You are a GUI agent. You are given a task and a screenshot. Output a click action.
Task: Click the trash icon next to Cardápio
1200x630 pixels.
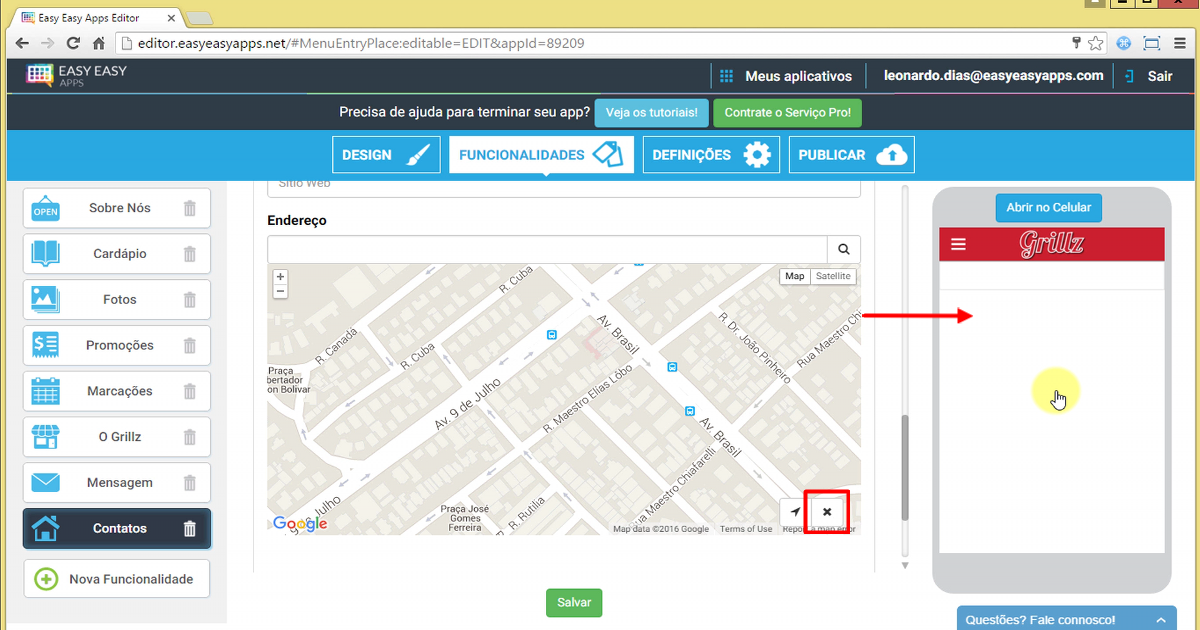click(x=190, y=254)
